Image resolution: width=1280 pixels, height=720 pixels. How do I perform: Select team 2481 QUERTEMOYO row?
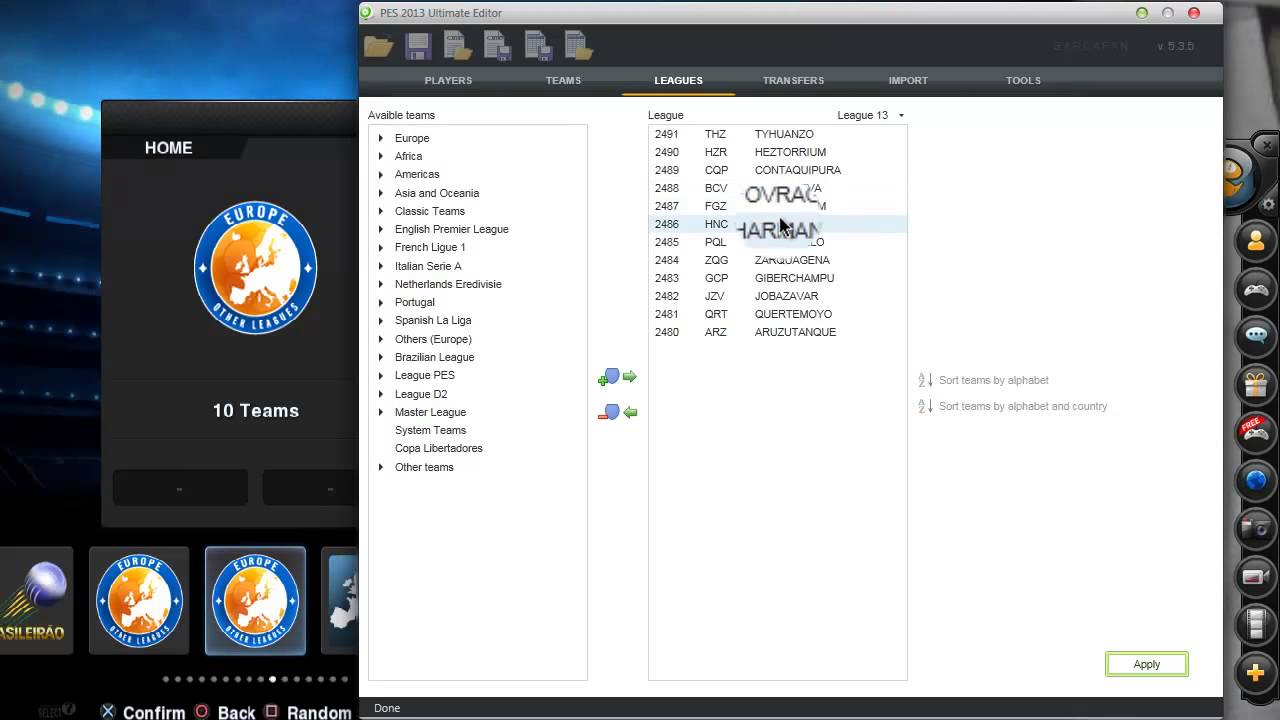[x=778, y=314]
